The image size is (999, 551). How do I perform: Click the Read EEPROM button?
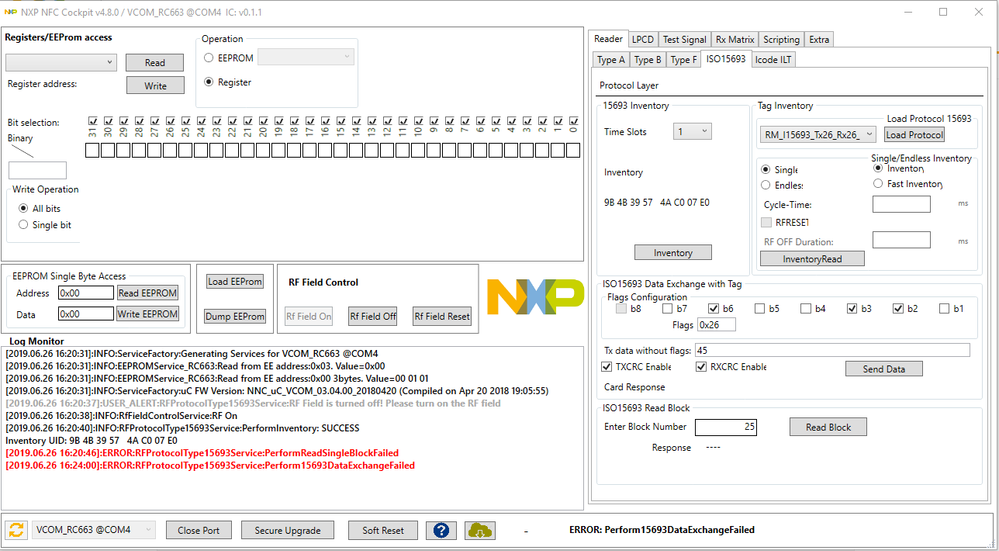(147, 293)
